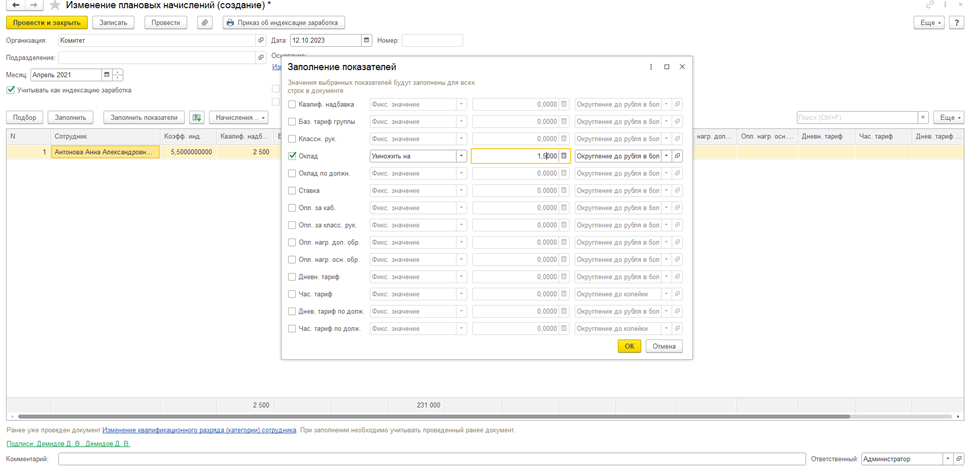Viewport: 974px width, 467px height.
Task: Expand Ставка method dropdown
Action: coord(462,191)
